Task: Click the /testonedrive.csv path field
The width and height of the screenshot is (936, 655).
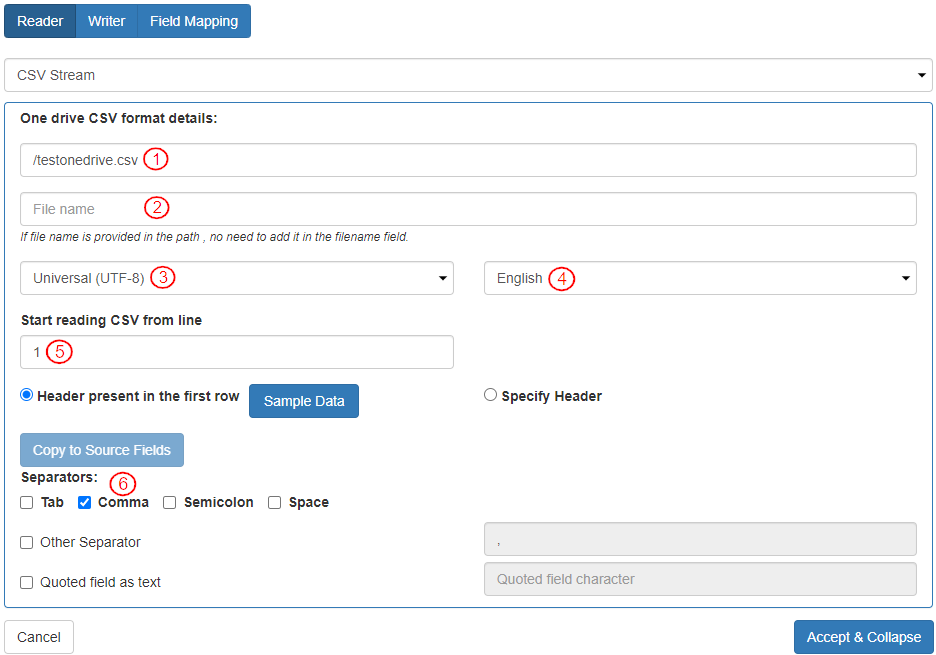Action: 468,160
